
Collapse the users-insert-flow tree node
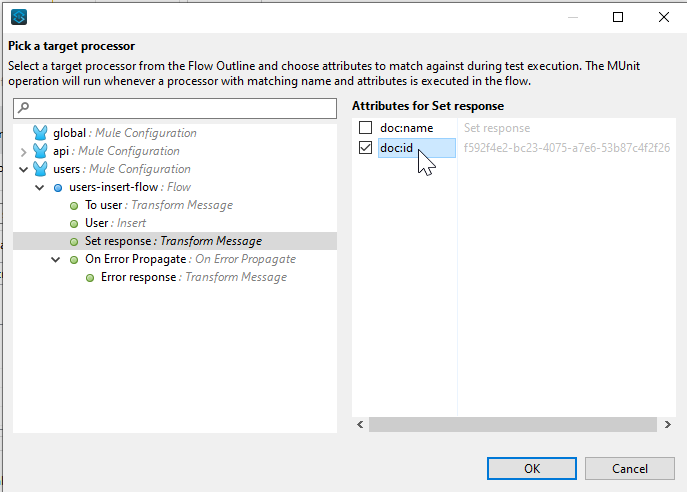click(40, 187)
